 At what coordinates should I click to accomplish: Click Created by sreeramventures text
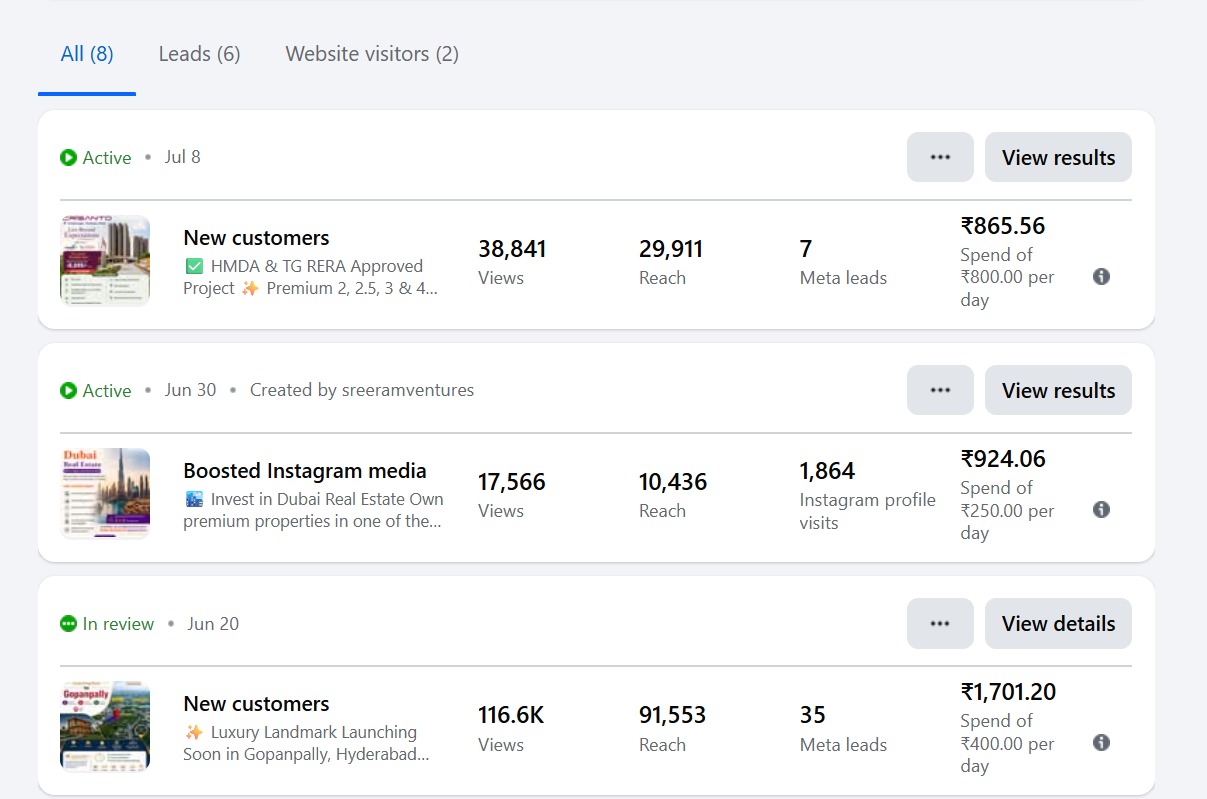point(362,390)
